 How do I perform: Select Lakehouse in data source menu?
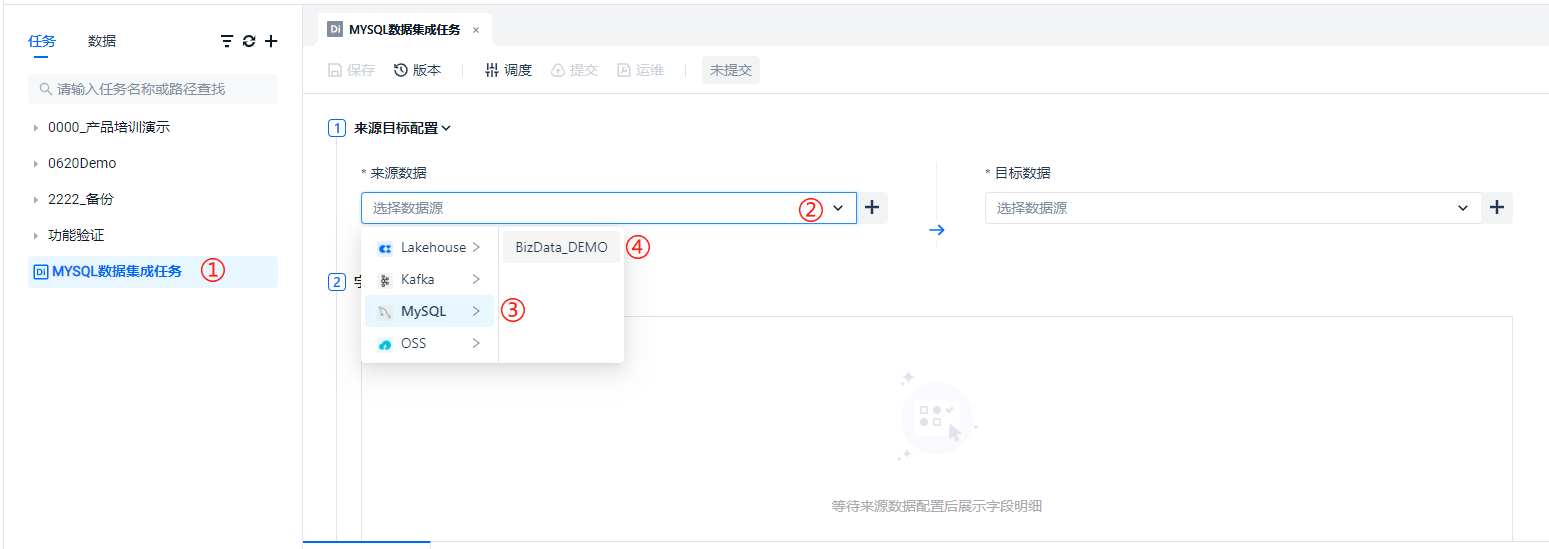[x=433, y=247]
